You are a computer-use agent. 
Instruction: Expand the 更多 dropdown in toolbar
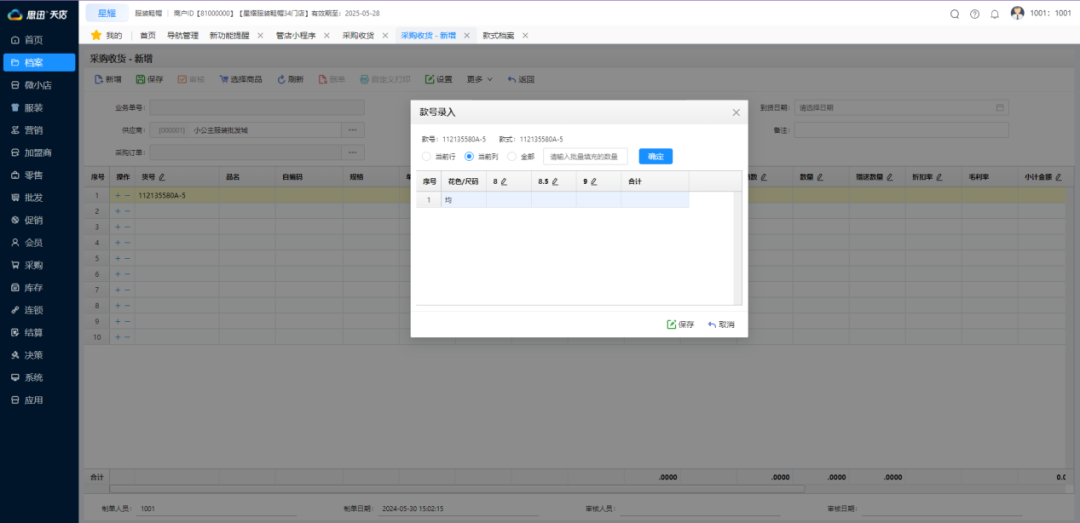tap(480, 79)
